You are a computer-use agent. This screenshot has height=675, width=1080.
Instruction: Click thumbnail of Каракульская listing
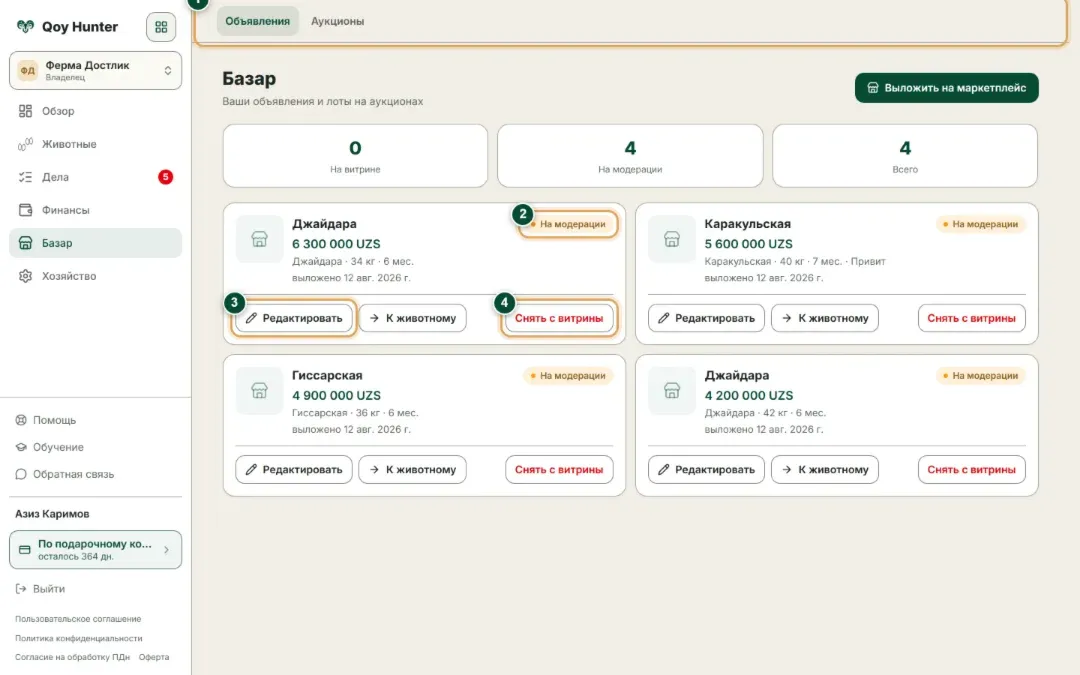[672, 239]
